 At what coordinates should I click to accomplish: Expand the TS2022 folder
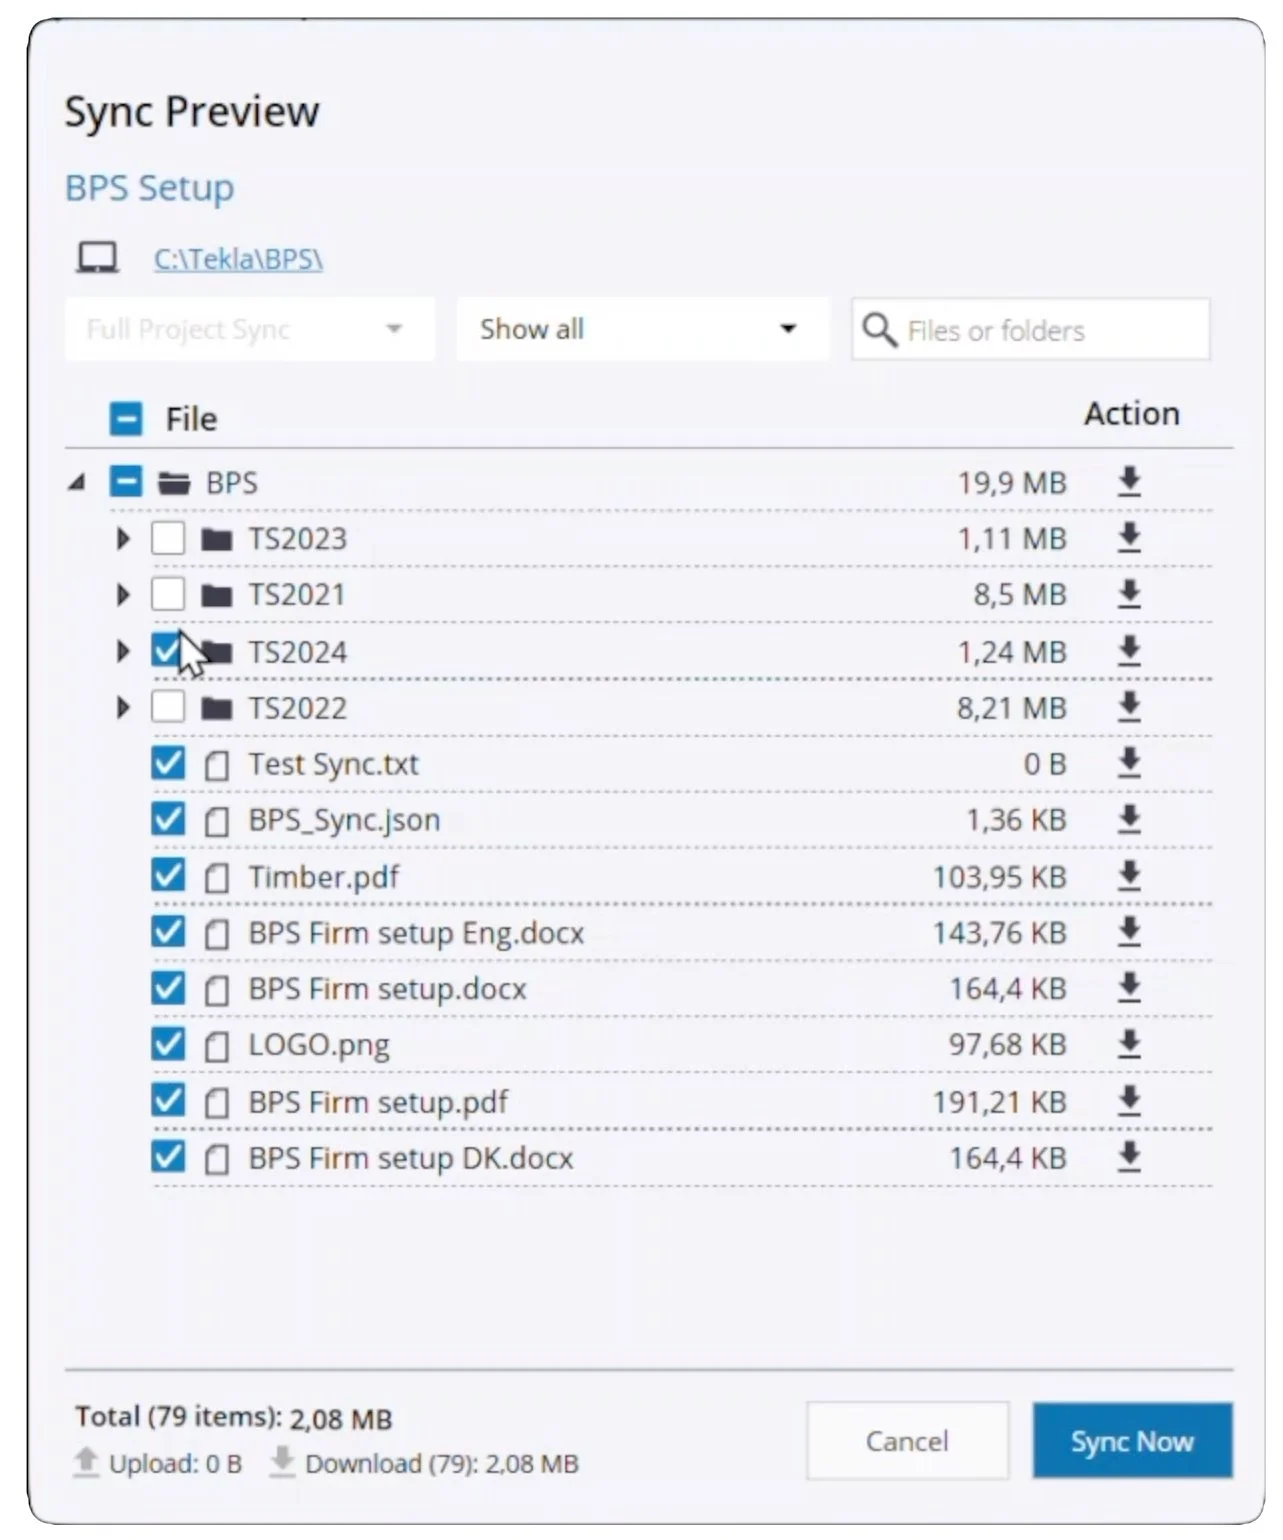point(123,708)
